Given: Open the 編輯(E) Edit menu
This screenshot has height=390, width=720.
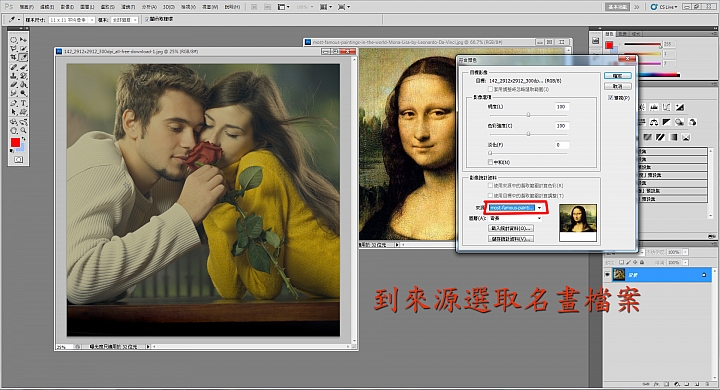Looking at the screenshot, I should pyautogui.click(x=47, y=7).
